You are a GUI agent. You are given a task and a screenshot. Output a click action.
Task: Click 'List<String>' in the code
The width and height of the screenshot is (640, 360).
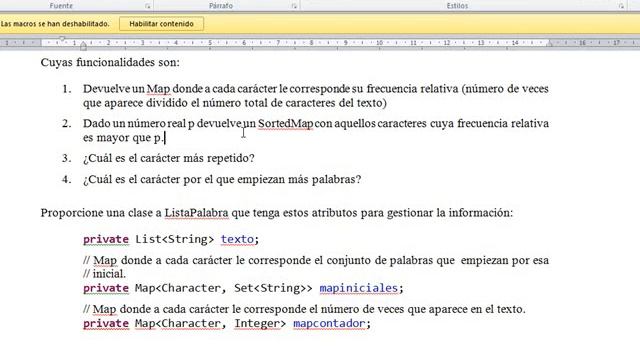coord(174,239)
